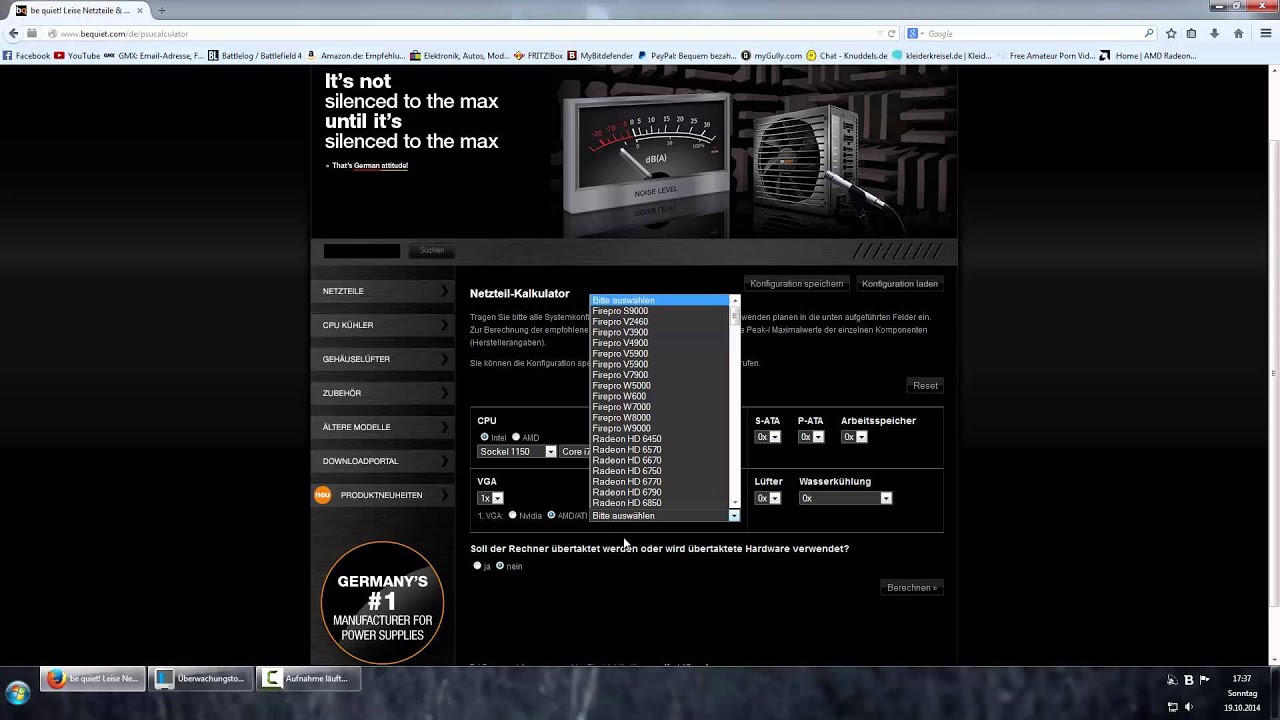Open the bookmarks list icon in toolbar
The height and width of the screenshot is (720, 1280).
coord(1191,33)
